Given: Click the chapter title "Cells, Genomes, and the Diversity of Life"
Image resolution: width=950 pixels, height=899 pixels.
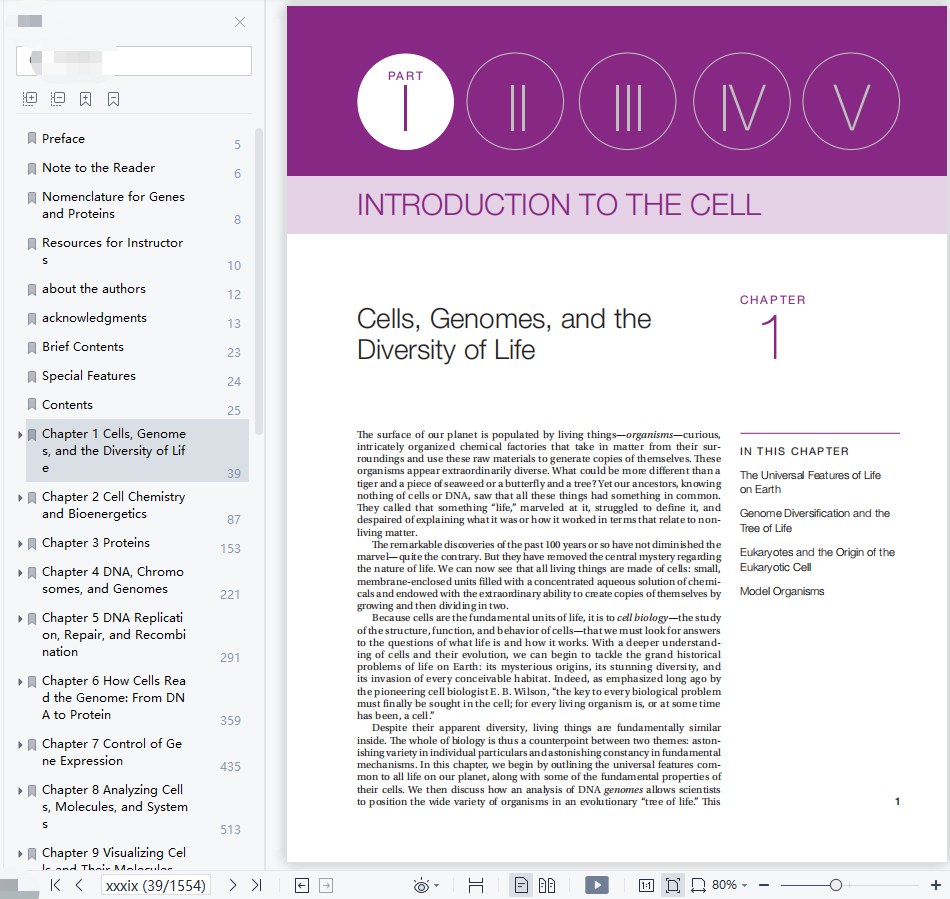Looking at the screenshot, I should point(504,334).
